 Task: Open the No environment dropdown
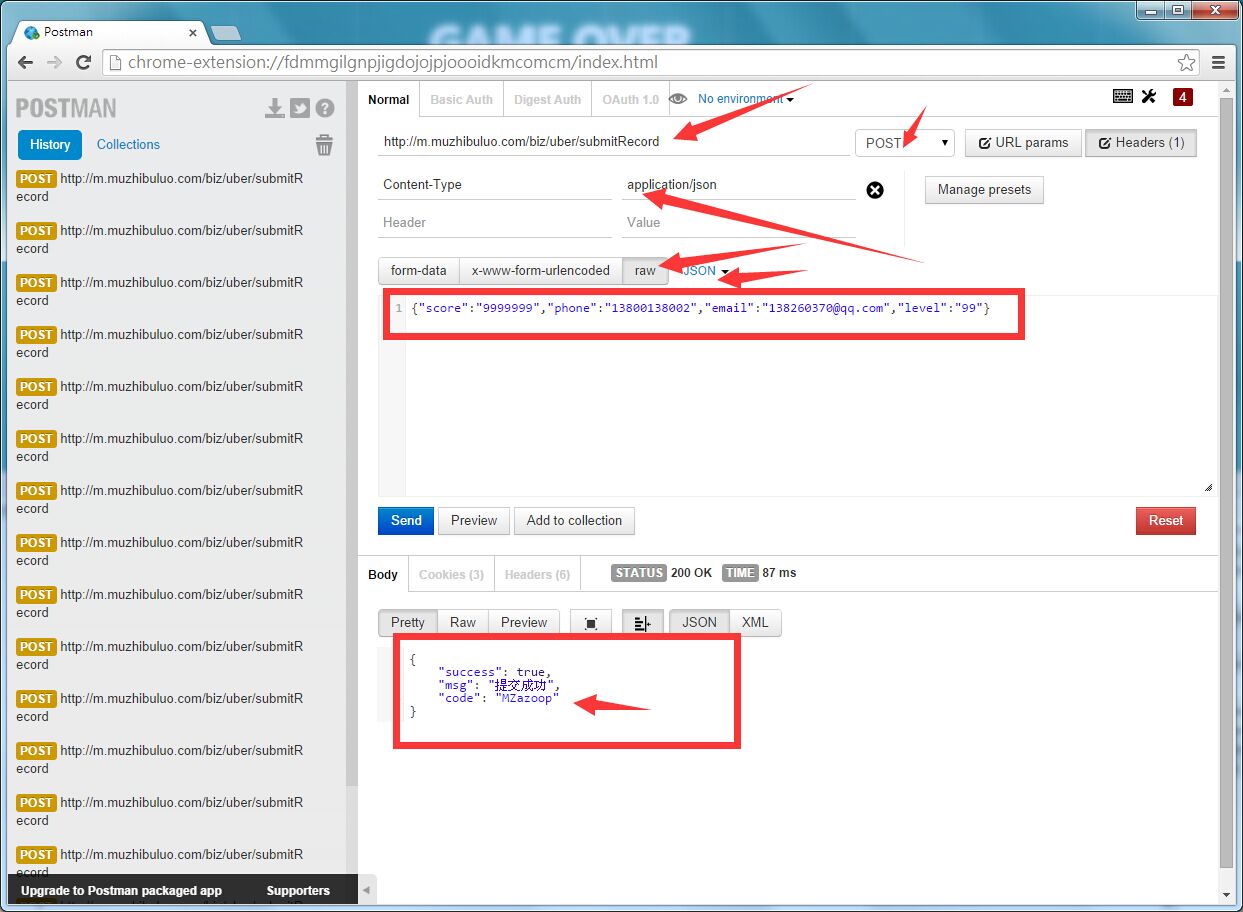746,99
